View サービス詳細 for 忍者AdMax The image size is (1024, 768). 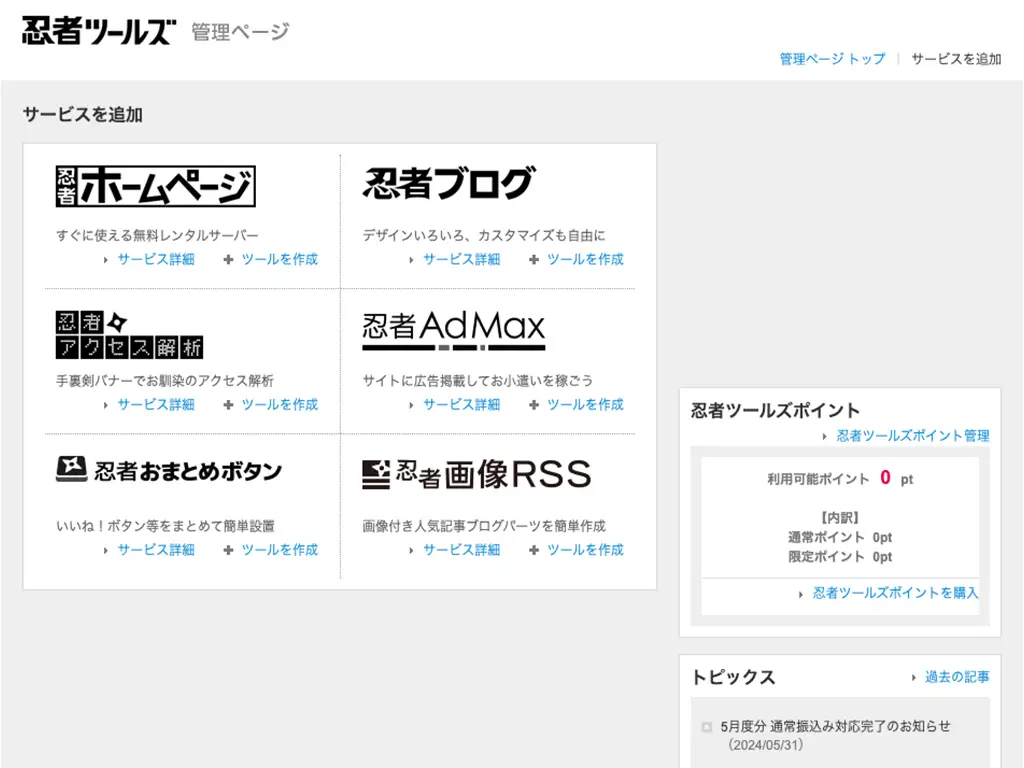[x=461, y=405]
